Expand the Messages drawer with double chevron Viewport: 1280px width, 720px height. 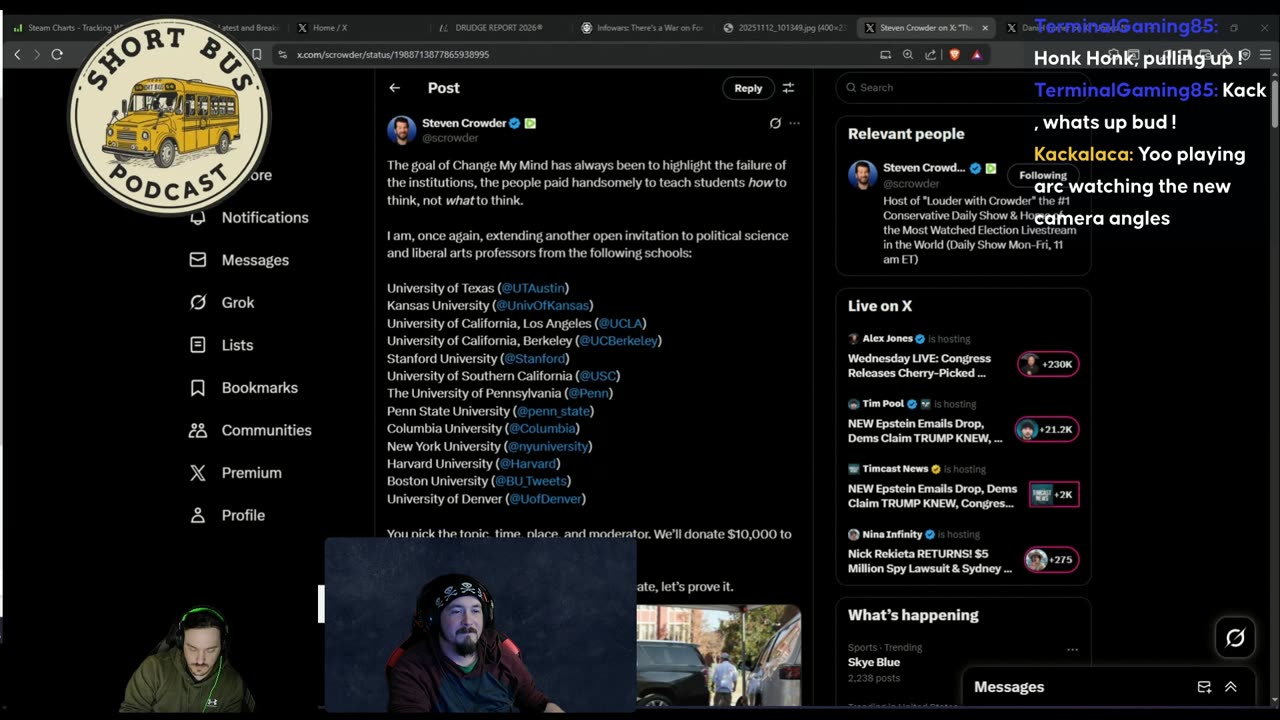point(1231,687)
